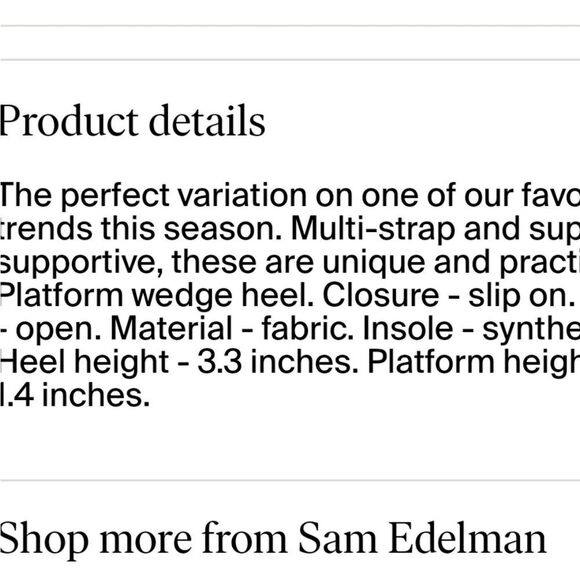The image size is (580, 580).
Task: Click the Product details heading
Action: click(x=132, y=121)
